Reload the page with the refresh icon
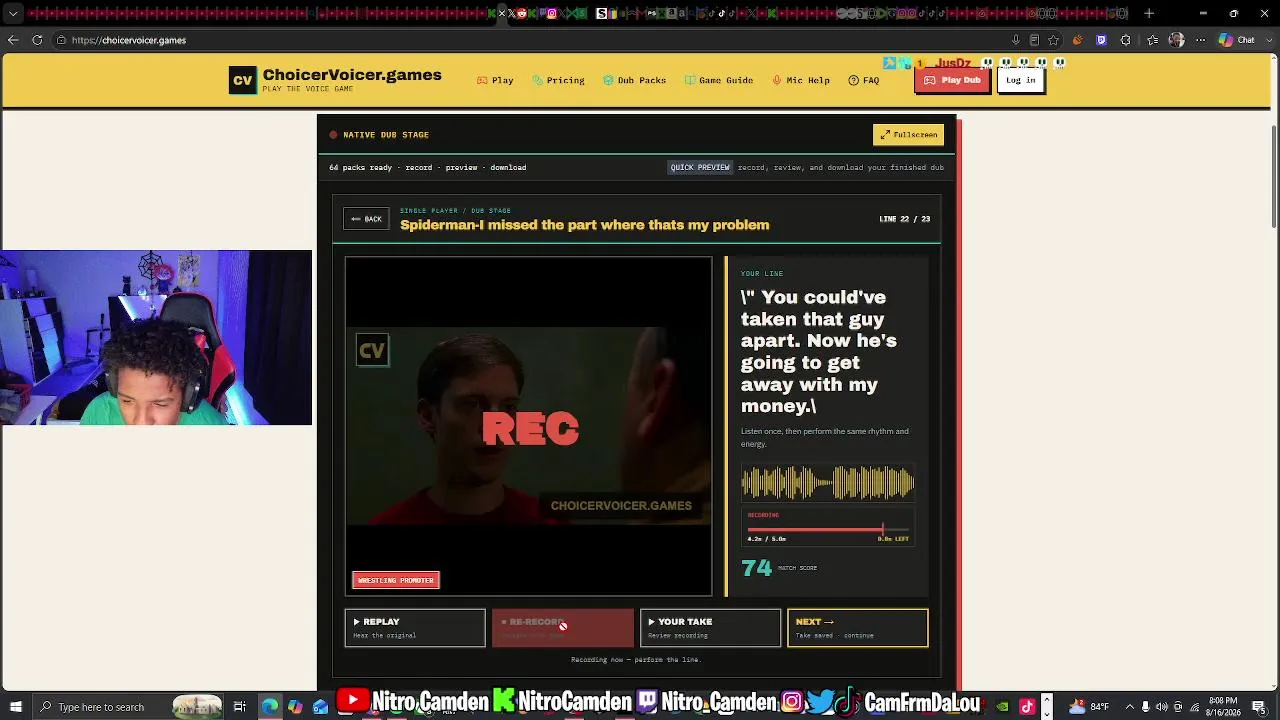The height and width of the screenshot is (720, 1280). coord(37,40)
